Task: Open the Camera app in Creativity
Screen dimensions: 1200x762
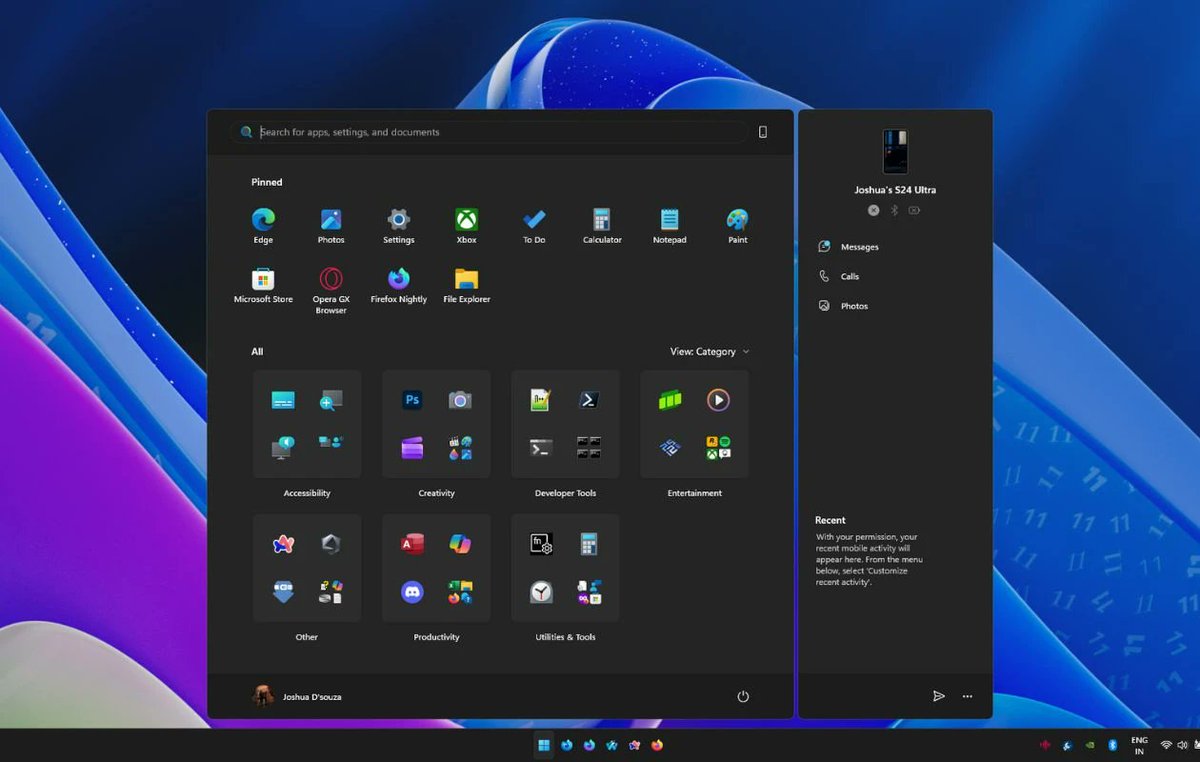Action: [x=460, y=400]
